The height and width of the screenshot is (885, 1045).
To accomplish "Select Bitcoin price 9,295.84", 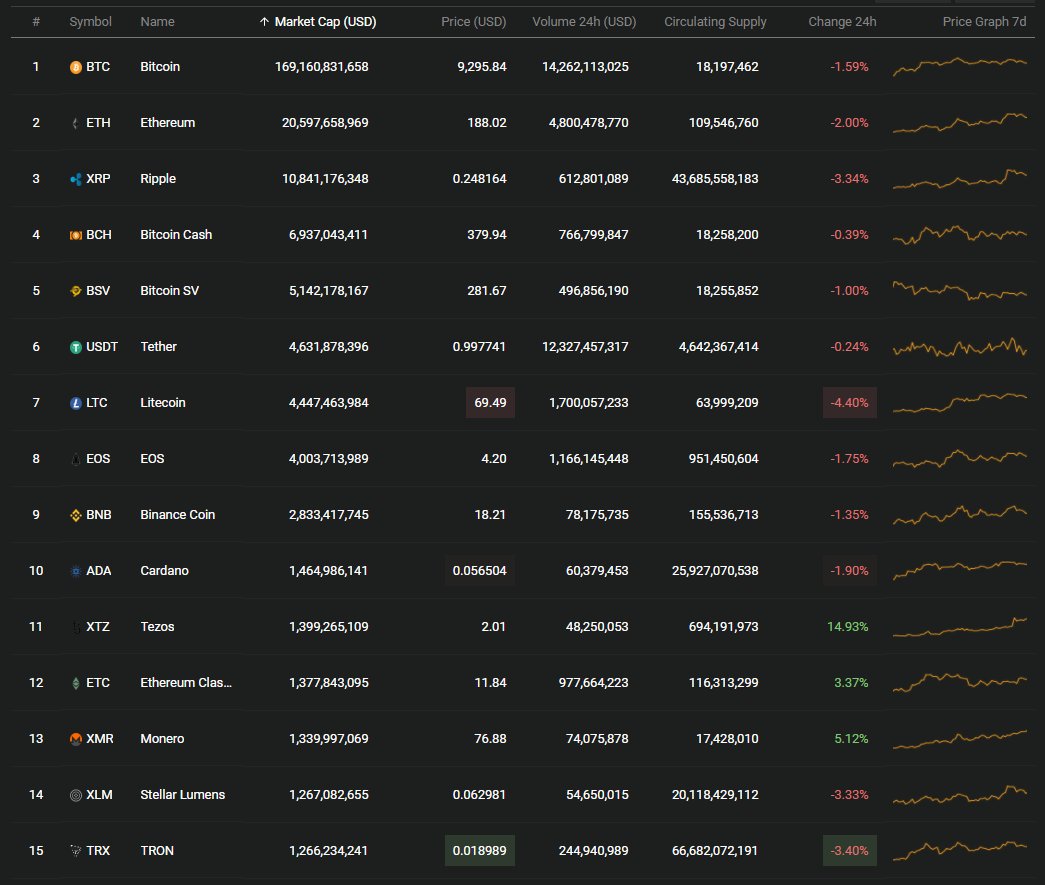I will (x=481, y=67).
